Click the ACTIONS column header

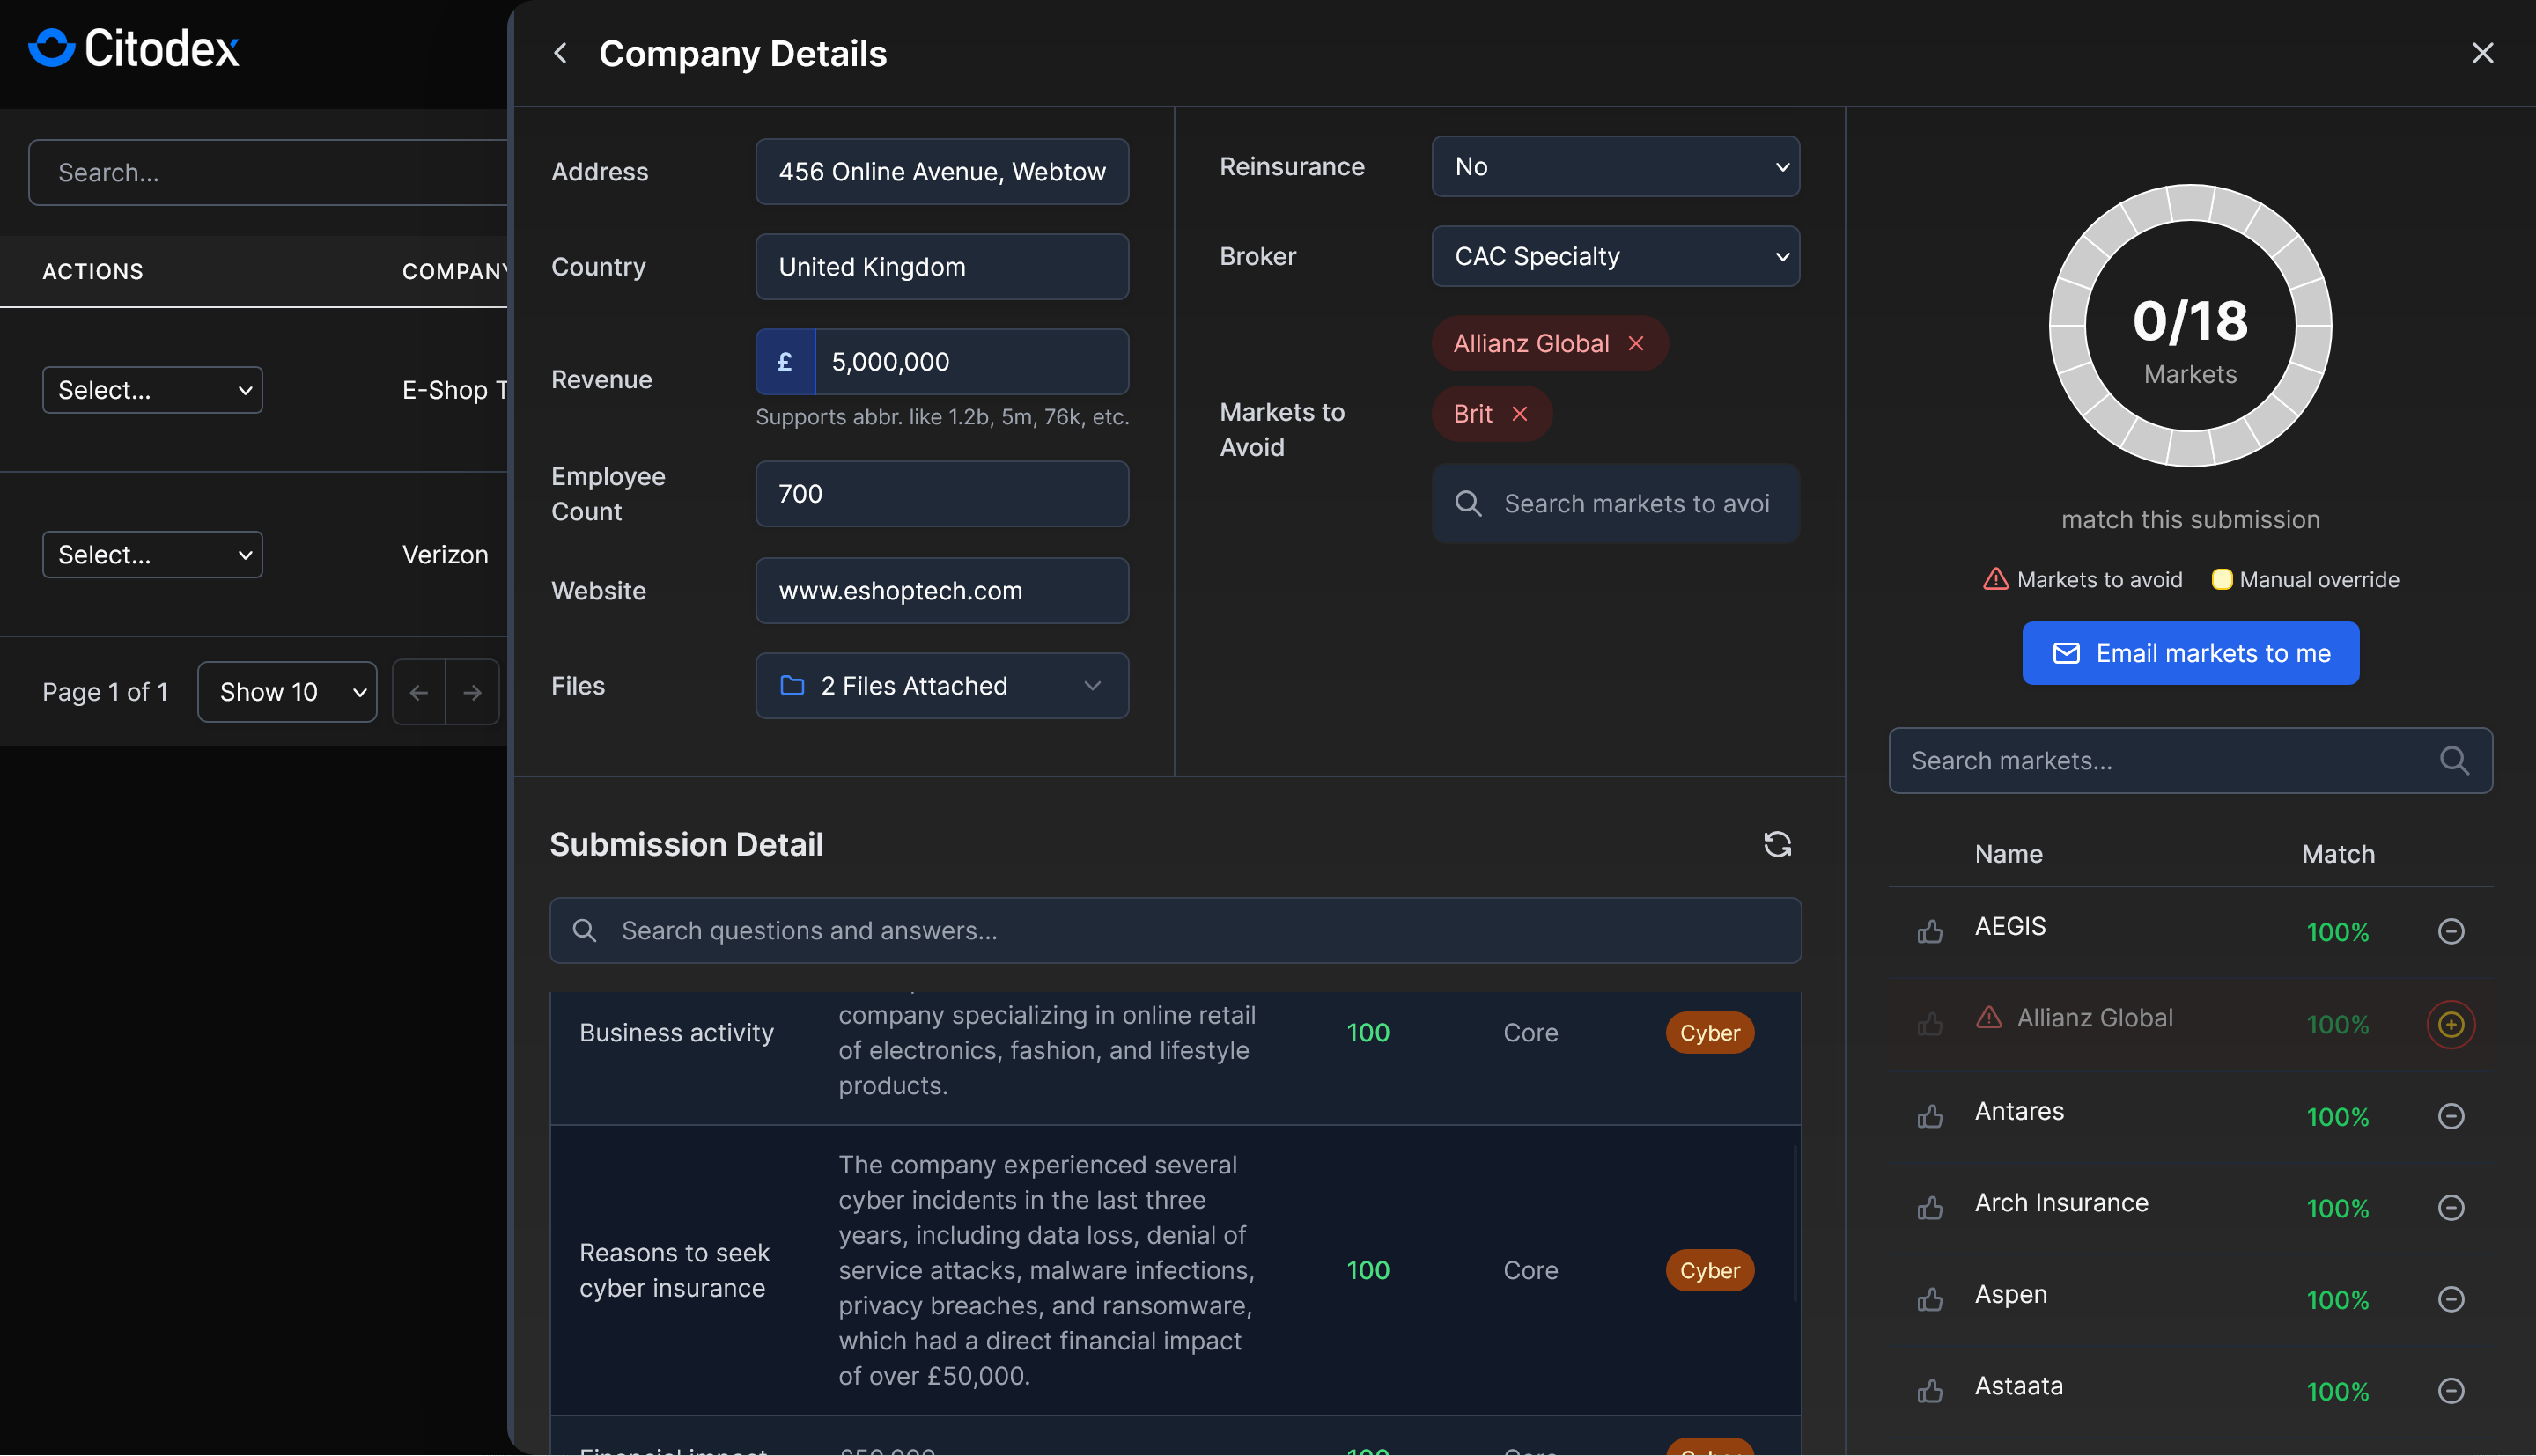click(x=93, y=271)
